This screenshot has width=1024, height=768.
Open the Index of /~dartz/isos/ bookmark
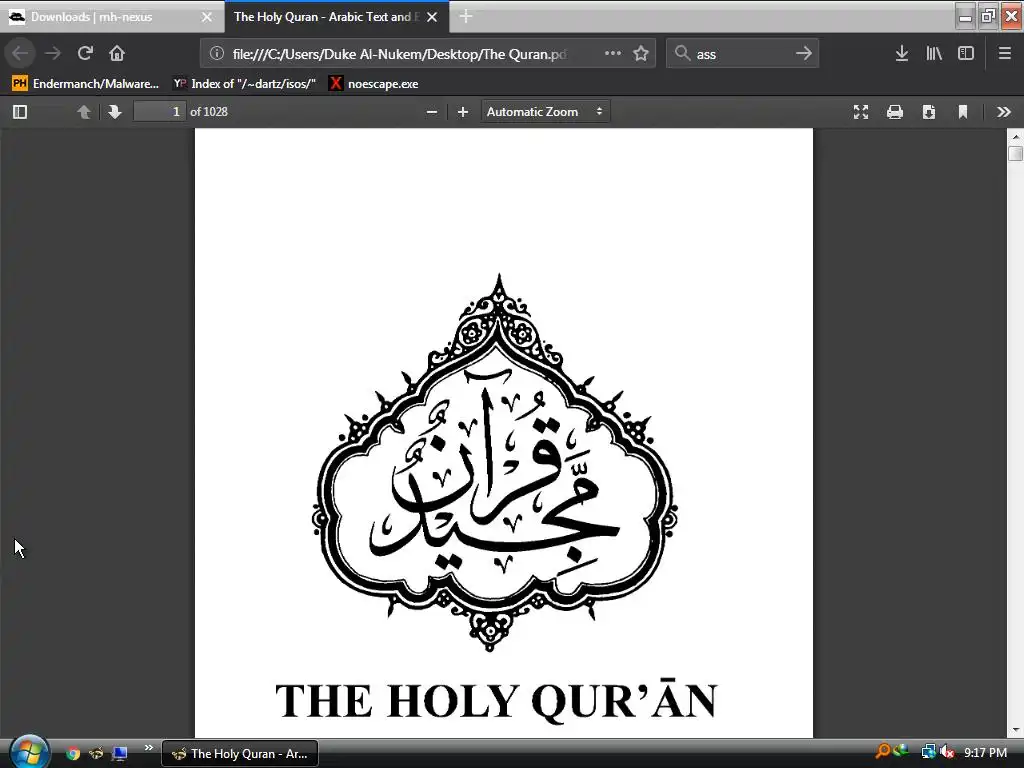(x=244, y=84)
